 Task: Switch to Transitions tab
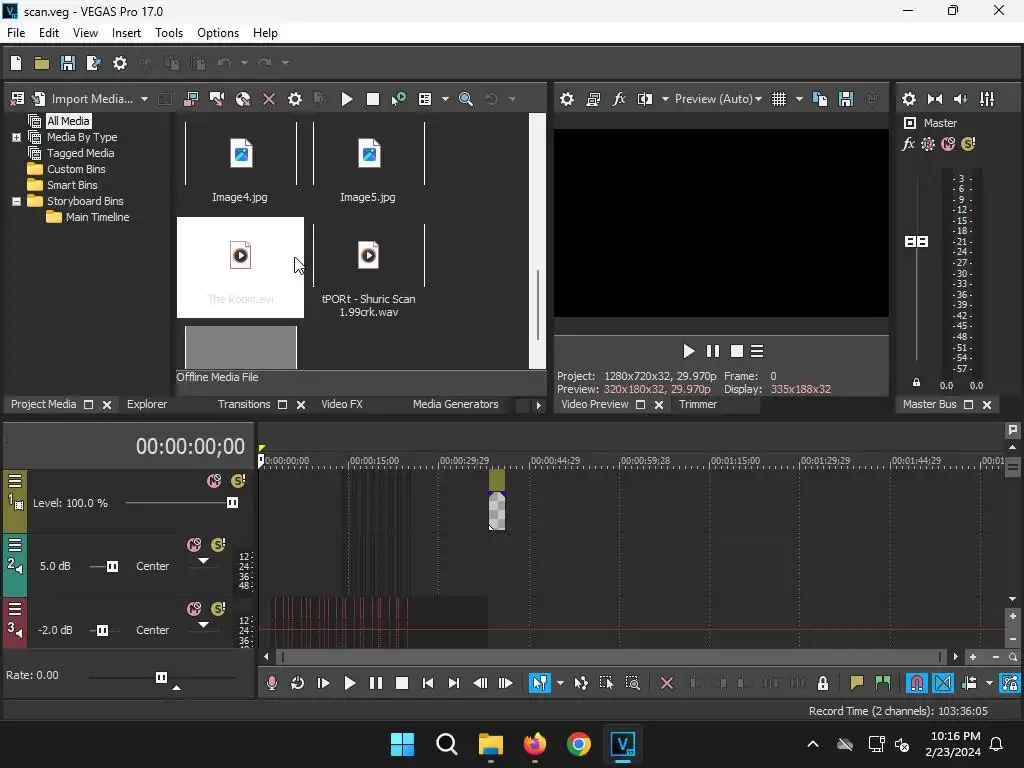pos(244,404)
